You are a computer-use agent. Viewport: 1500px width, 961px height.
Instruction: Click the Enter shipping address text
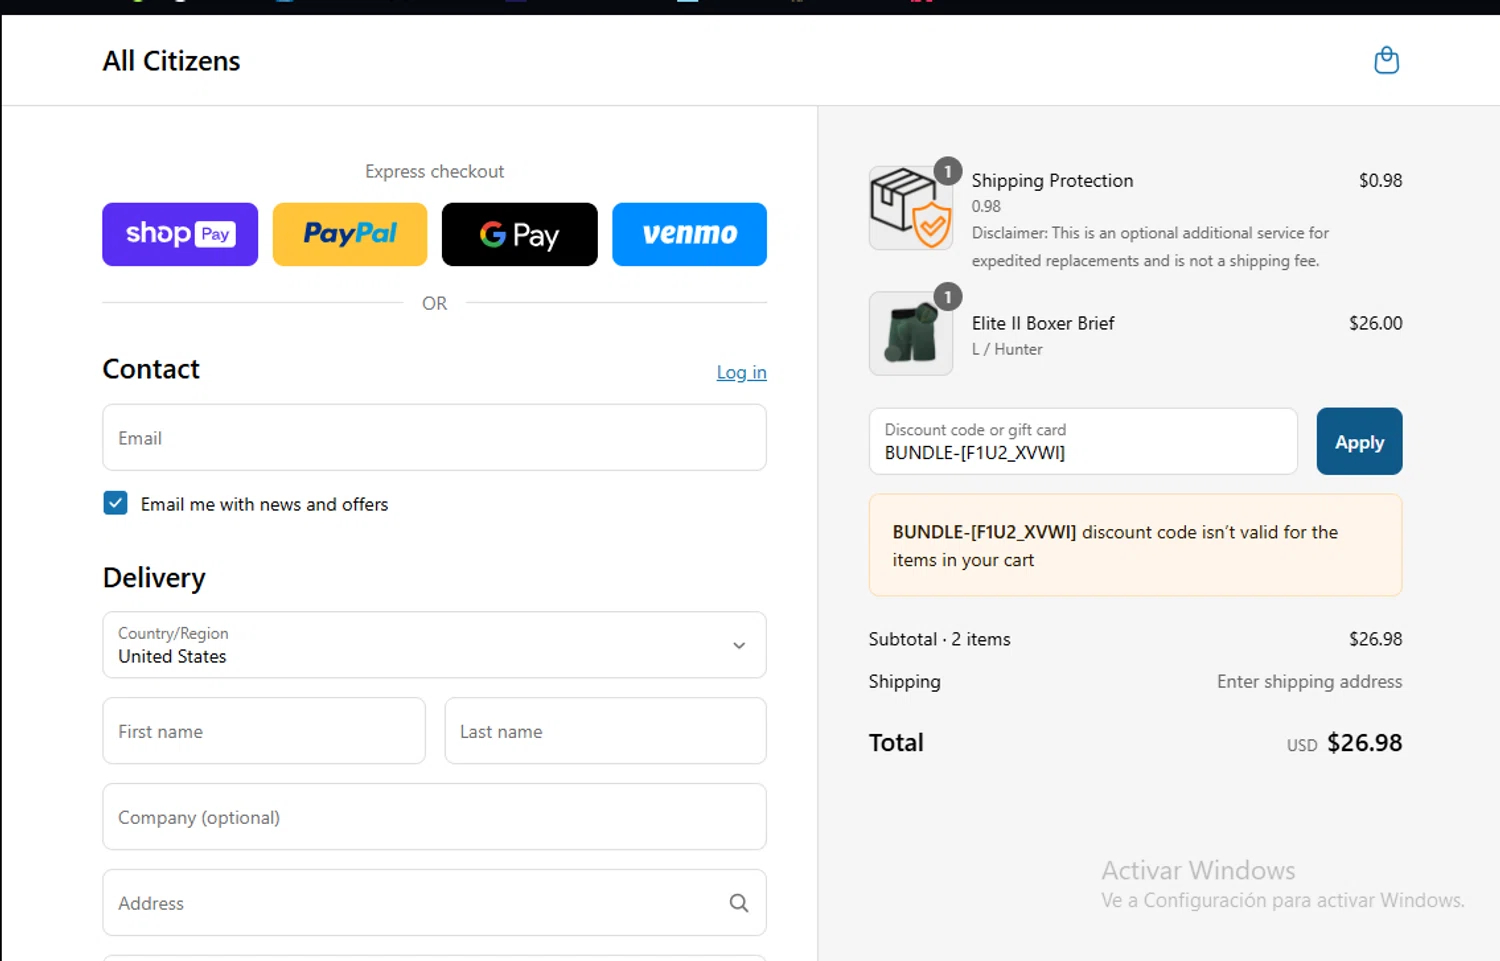1309,681
